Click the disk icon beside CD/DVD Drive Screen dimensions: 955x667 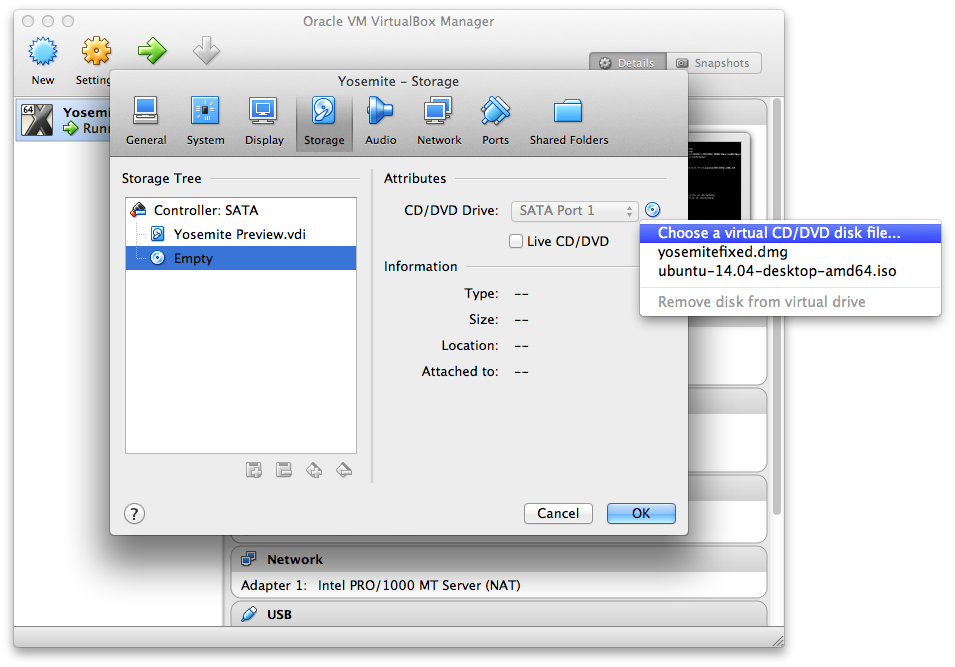point(653,210)
